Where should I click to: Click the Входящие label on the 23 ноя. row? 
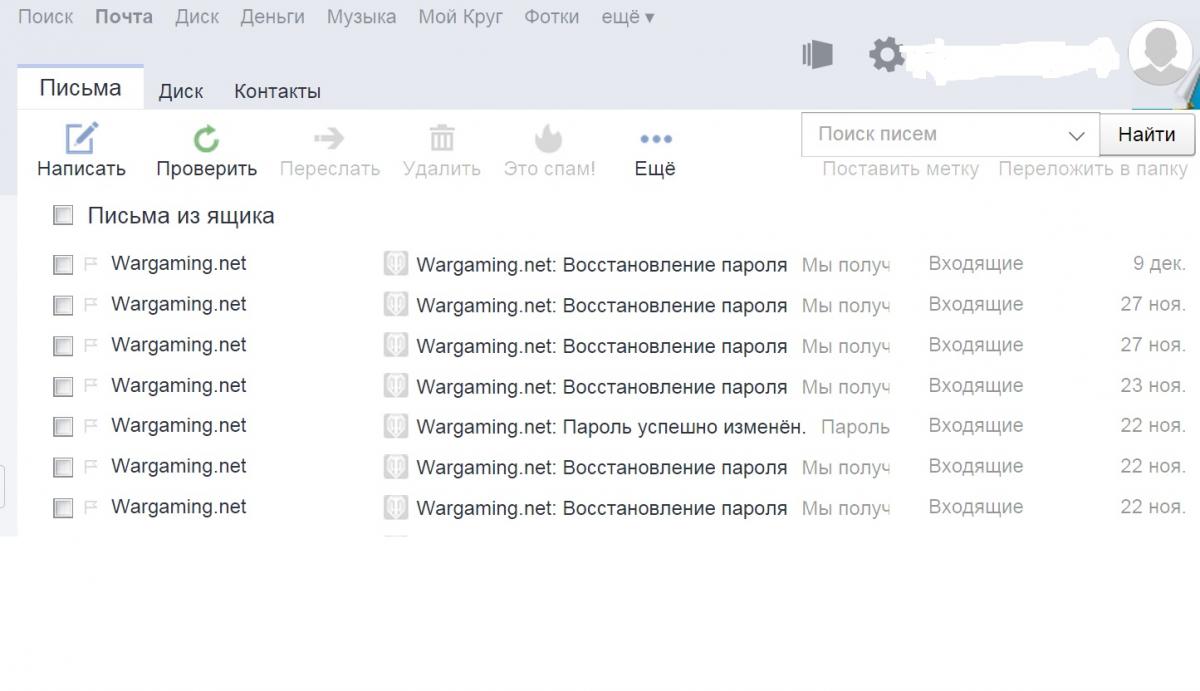coord(976,386)
